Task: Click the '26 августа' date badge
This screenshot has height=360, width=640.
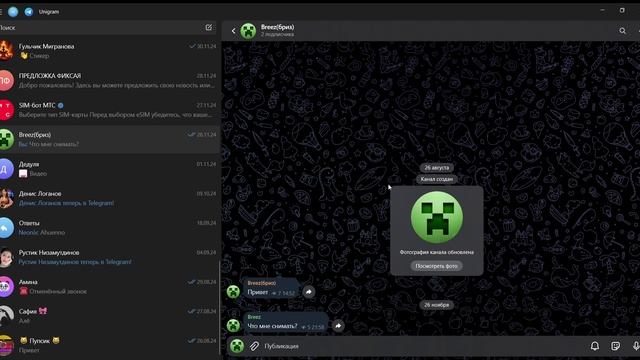Action: 436,168
